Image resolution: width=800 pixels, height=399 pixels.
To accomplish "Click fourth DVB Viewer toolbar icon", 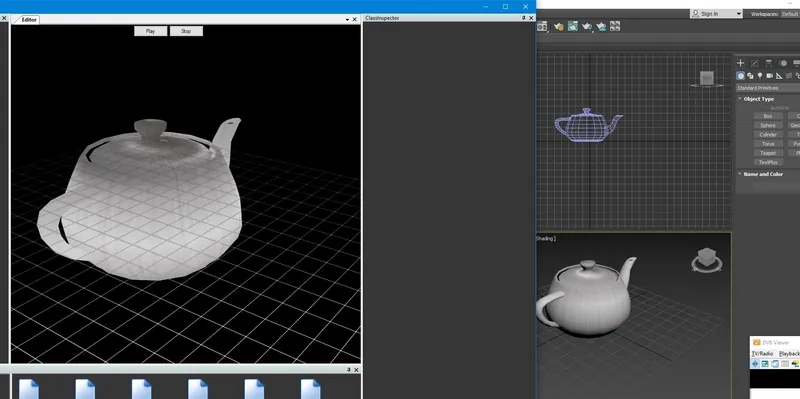I will (785, 364).
